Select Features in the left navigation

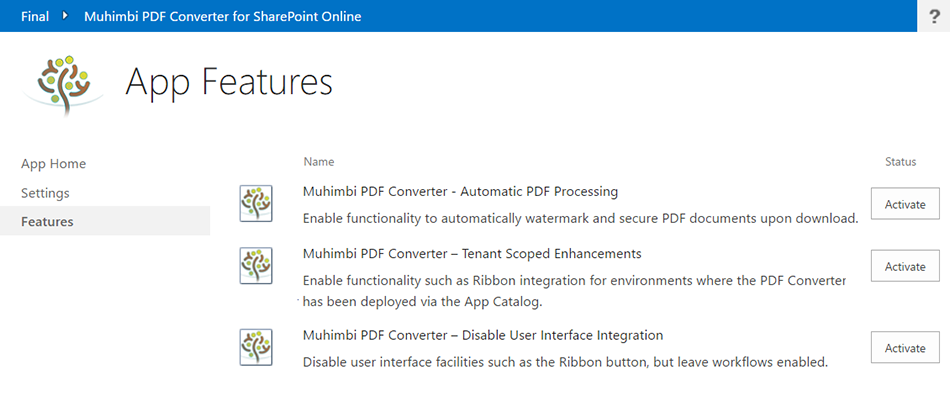click(x=105, y=221)
